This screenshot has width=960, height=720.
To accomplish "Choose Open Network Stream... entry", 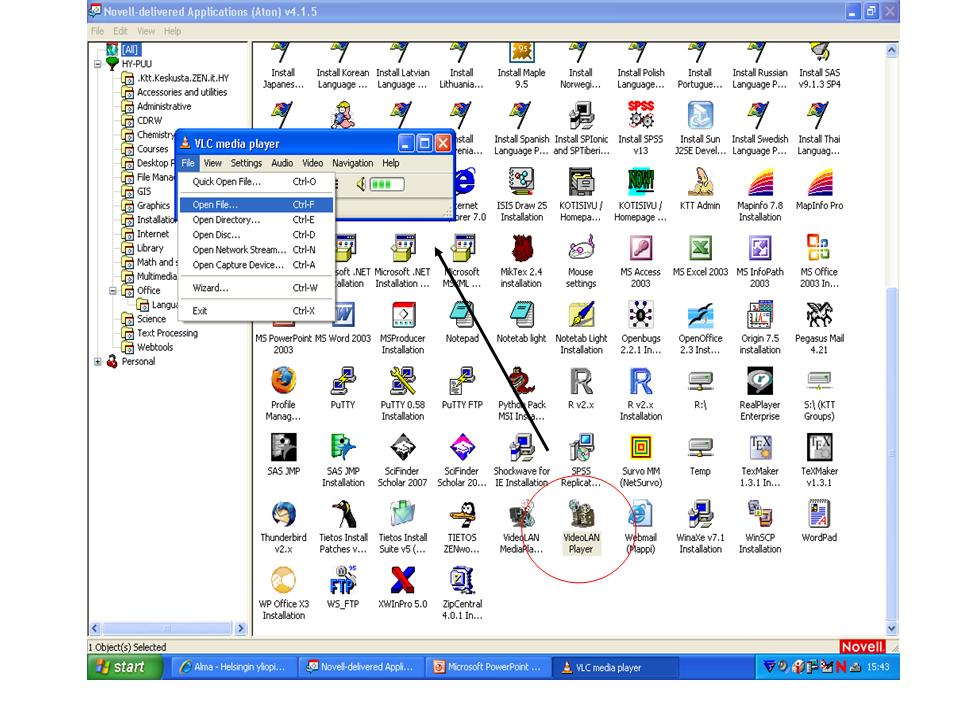I will click(257, 250).
